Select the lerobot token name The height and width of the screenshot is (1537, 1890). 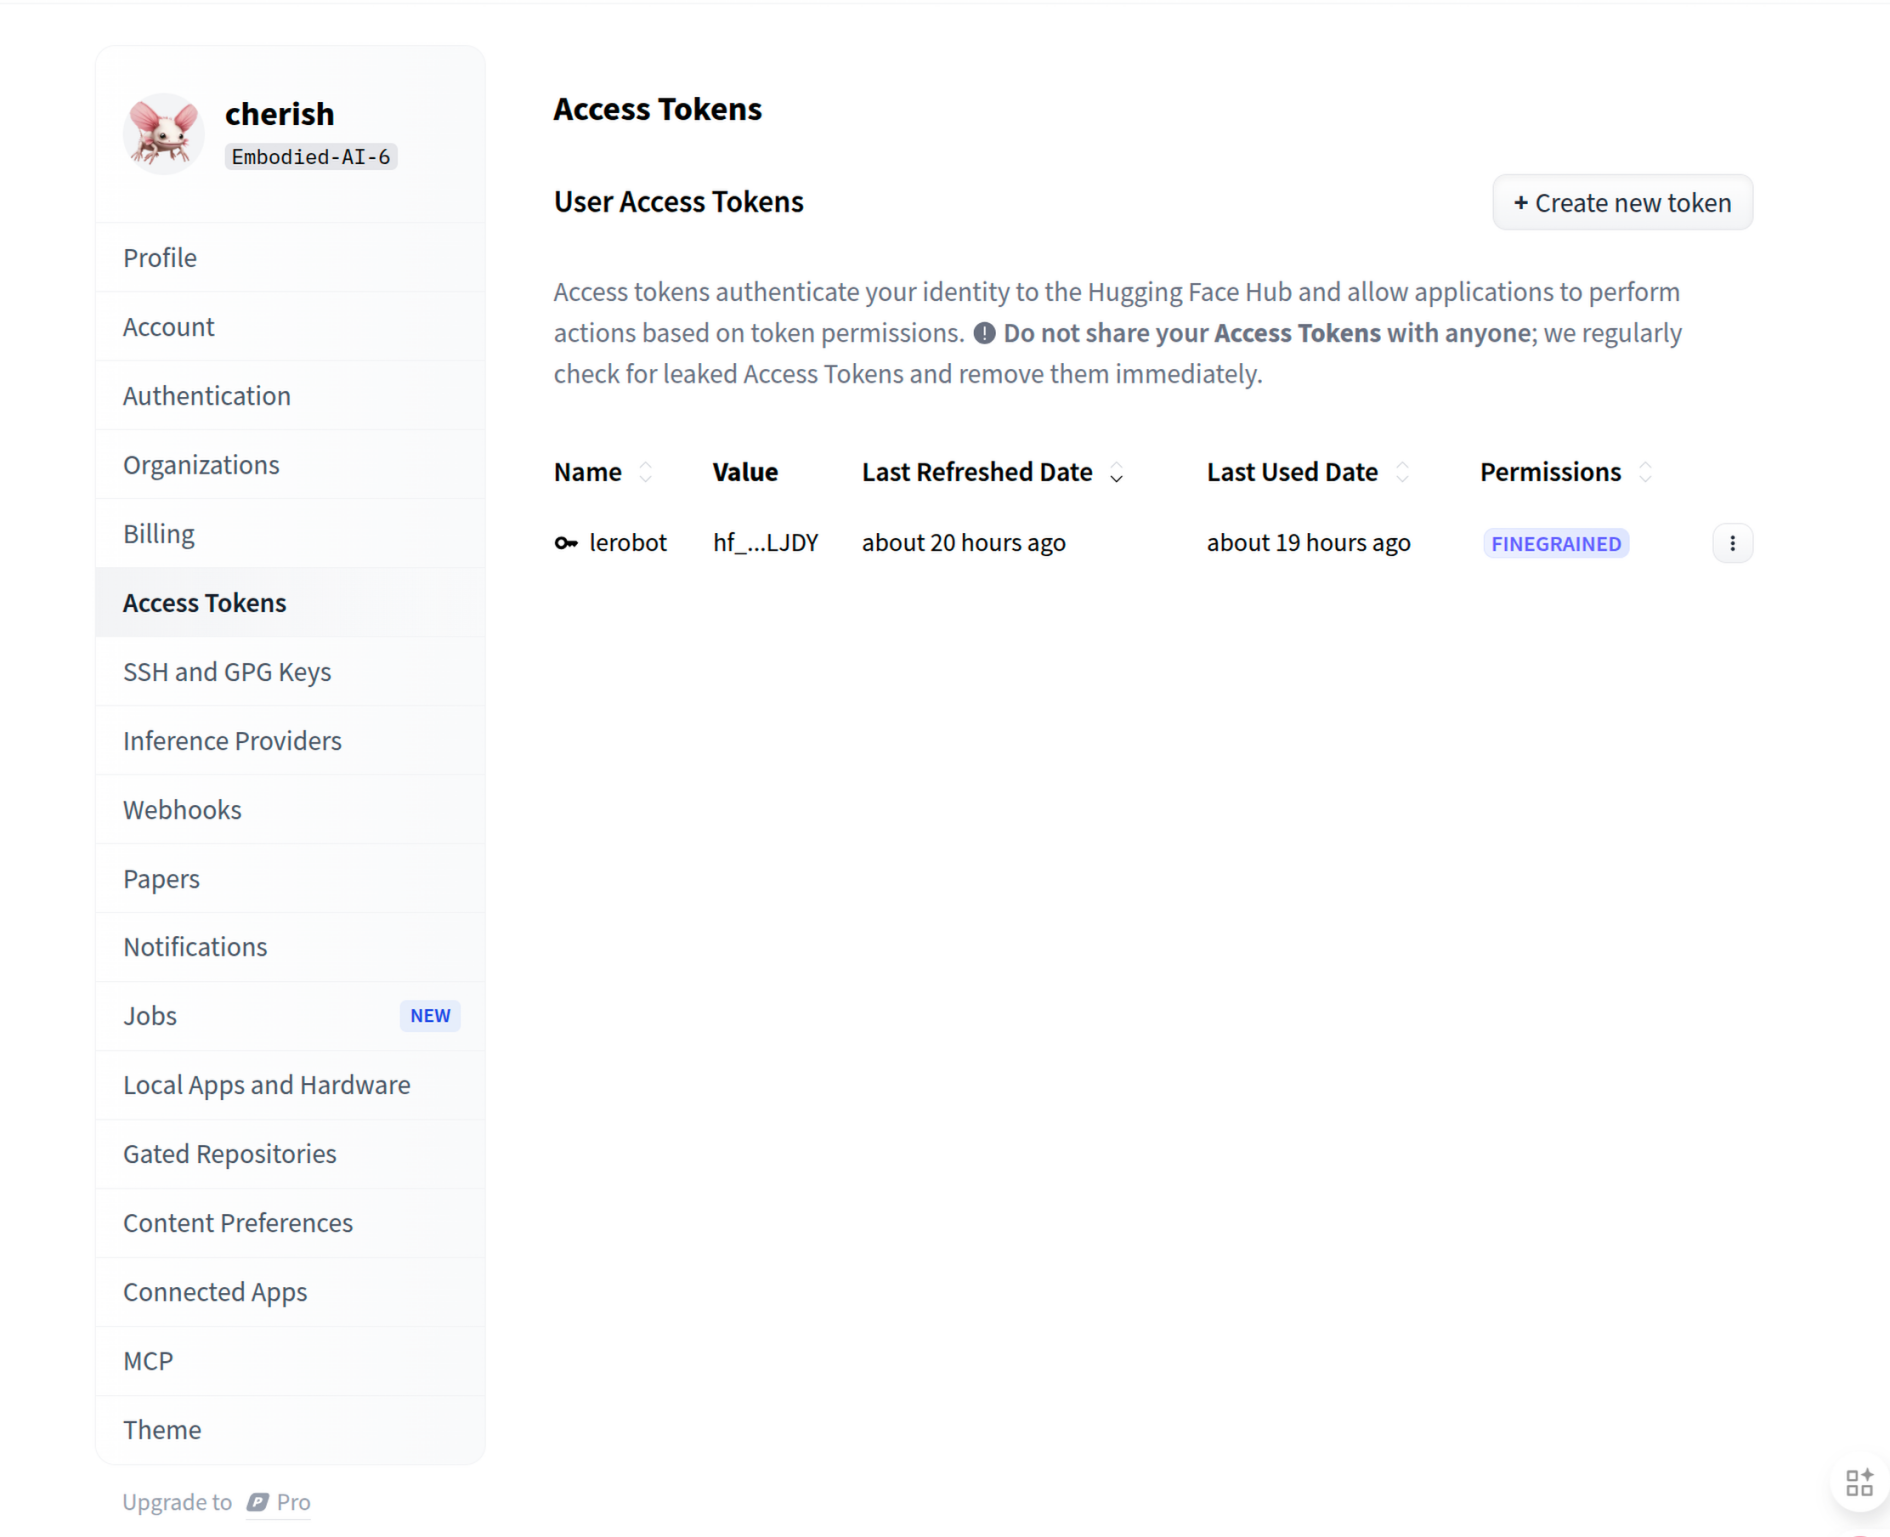(628, 543)
